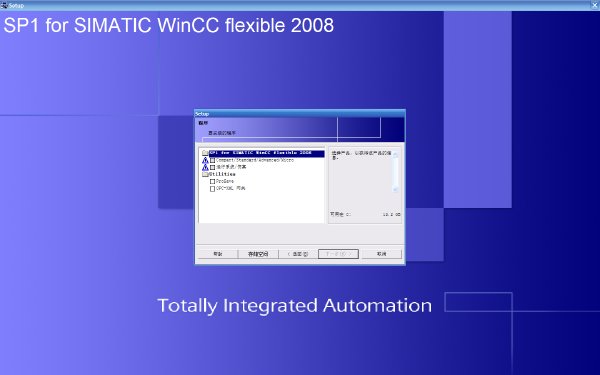Select the ProSave label text
Screen dimensions: 600x375
click(x=225, y=181)
